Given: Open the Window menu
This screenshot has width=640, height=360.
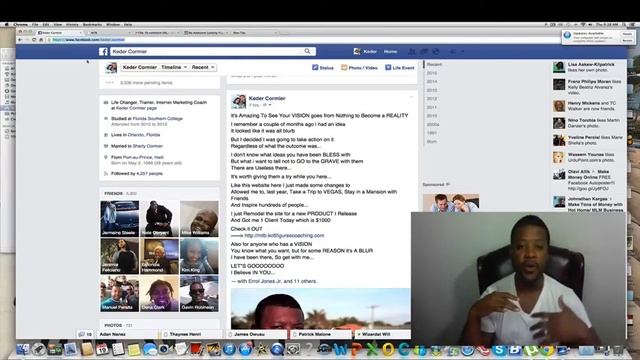Looking at the screenshot, I should (x=113, y=25).
